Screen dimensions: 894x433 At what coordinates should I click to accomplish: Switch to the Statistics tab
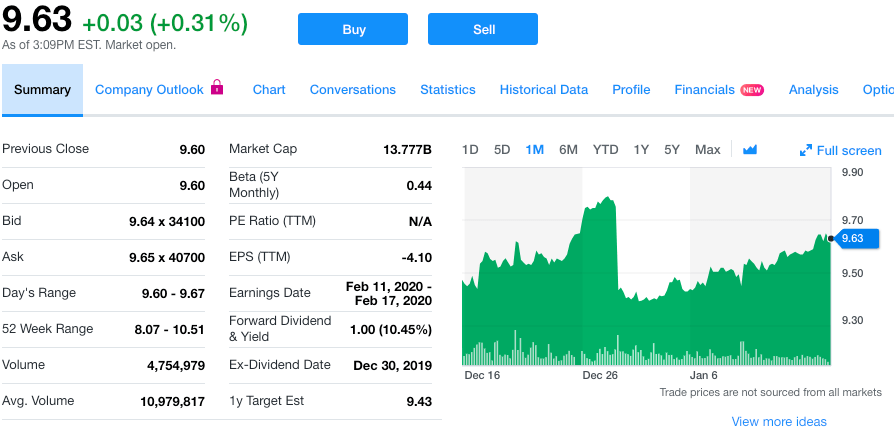tap(447, 90)
